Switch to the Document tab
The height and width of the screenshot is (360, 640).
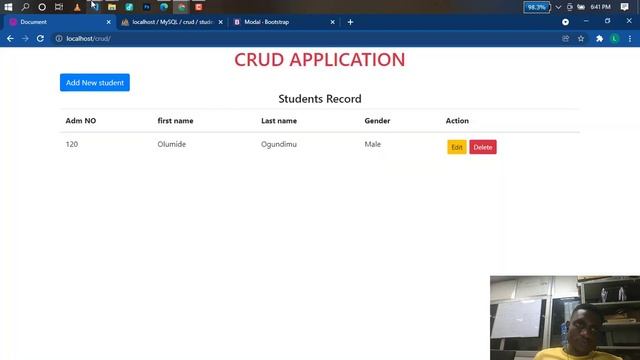click(59, 22)
